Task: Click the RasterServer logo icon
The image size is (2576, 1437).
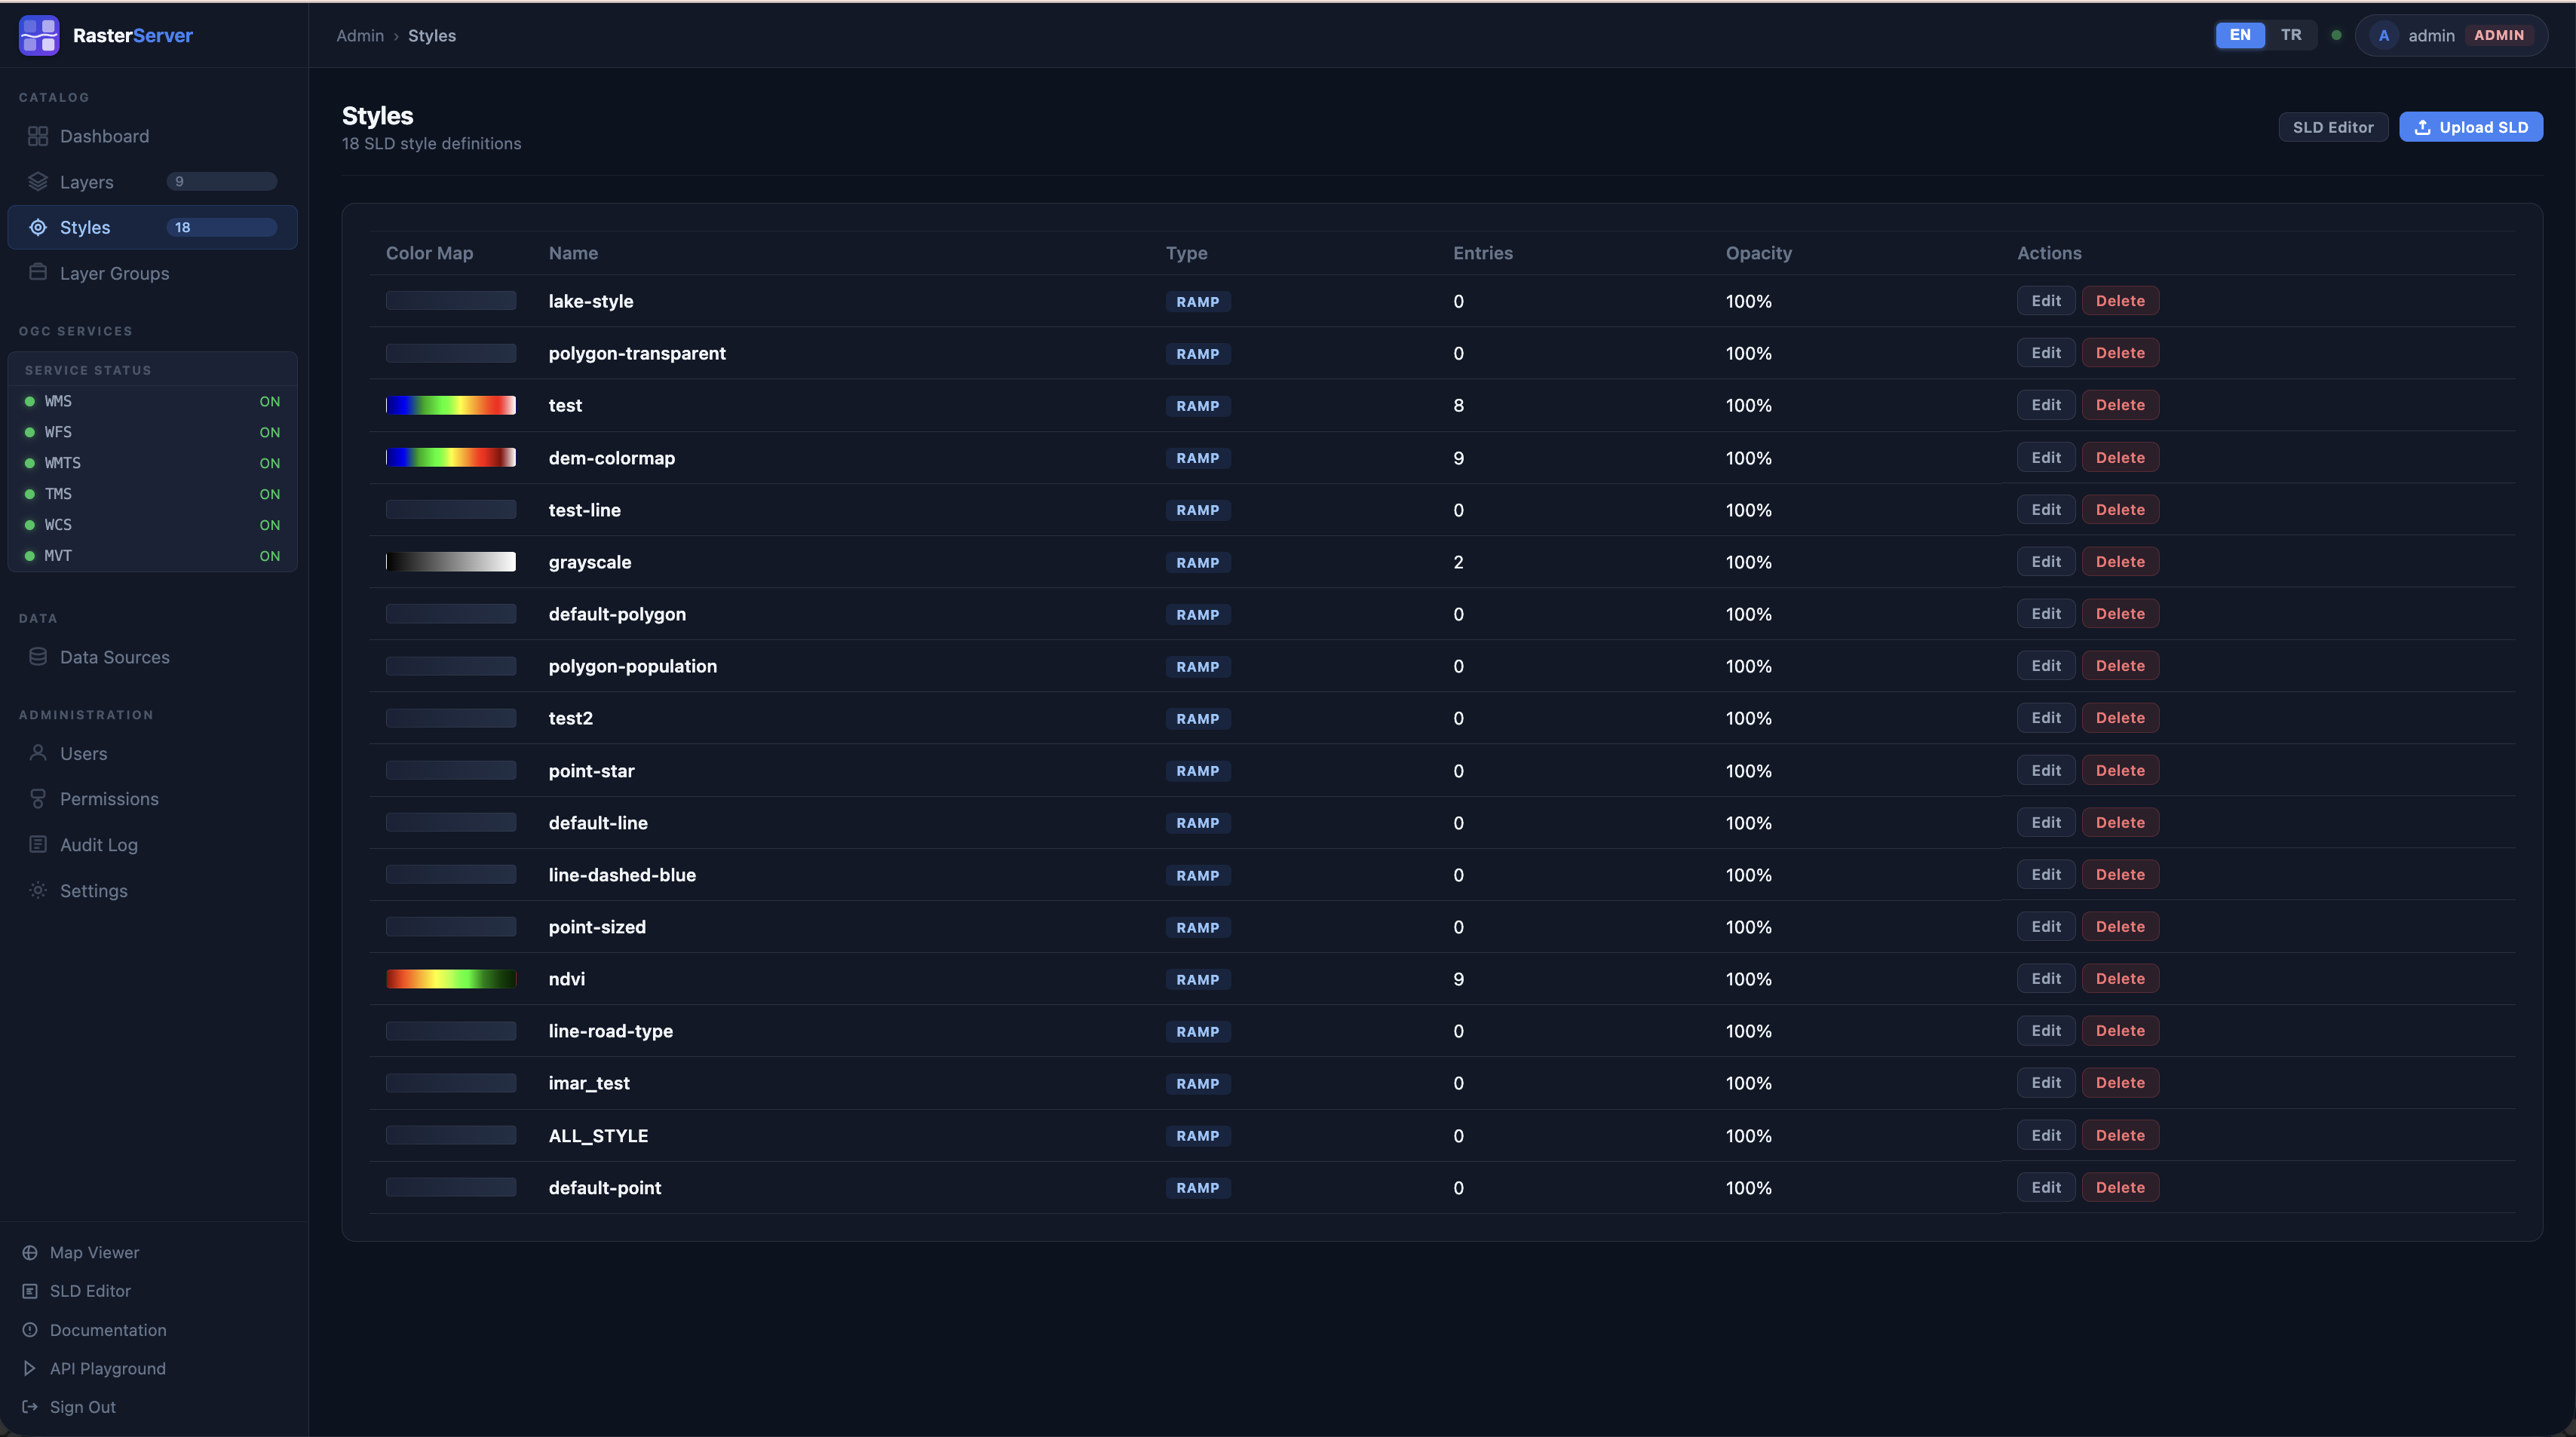Action: tap(39, 35)
